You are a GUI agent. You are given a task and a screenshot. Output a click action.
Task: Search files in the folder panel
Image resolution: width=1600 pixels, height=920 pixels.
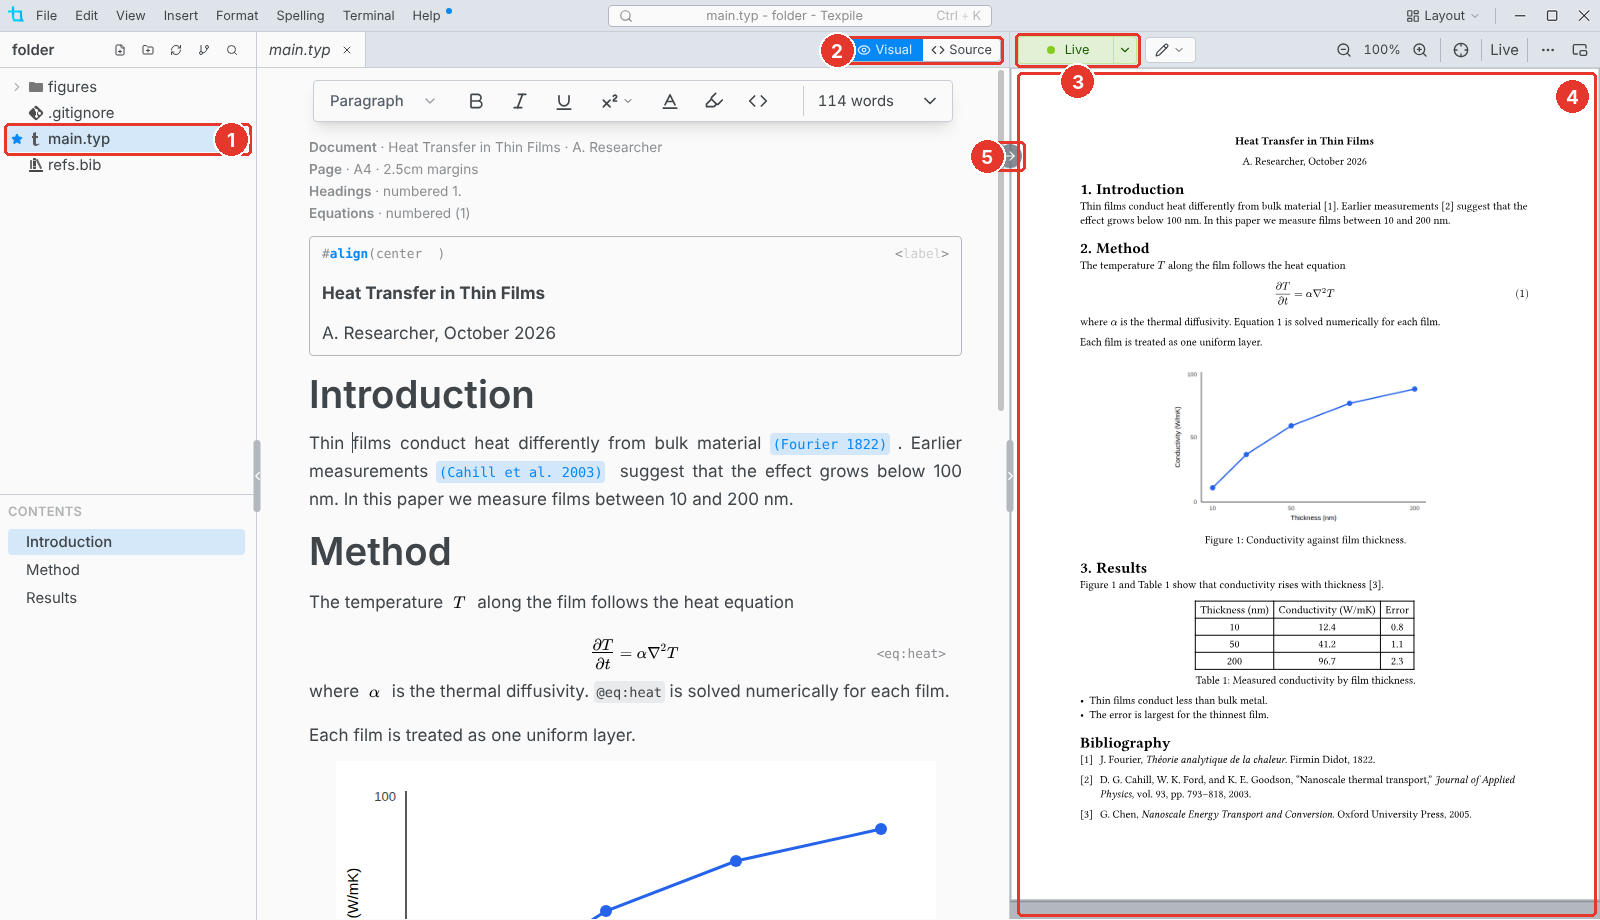(x=232, y=50)
